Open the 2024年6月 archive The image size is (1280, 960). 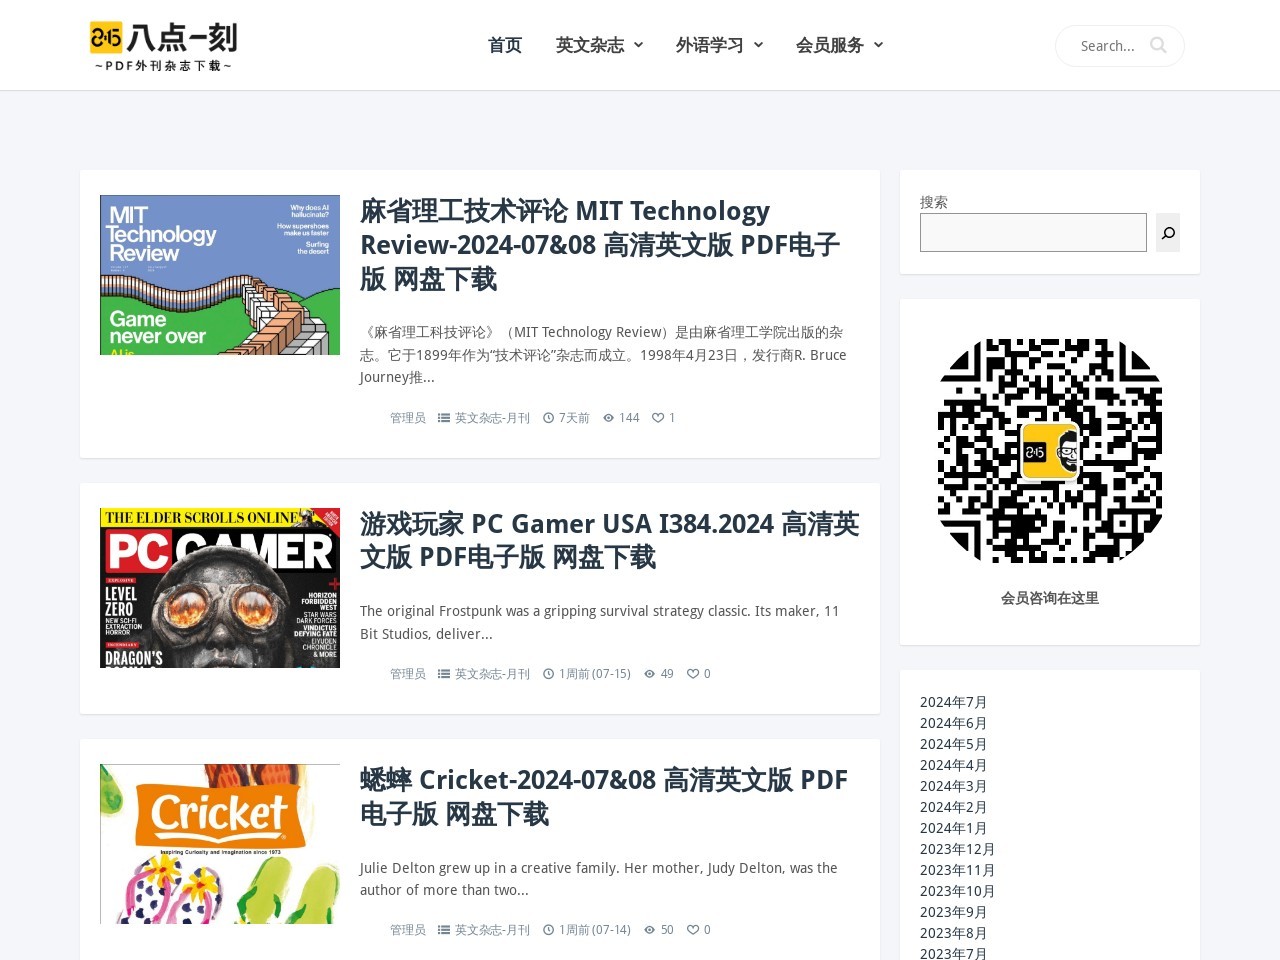[x=954, y=723]
